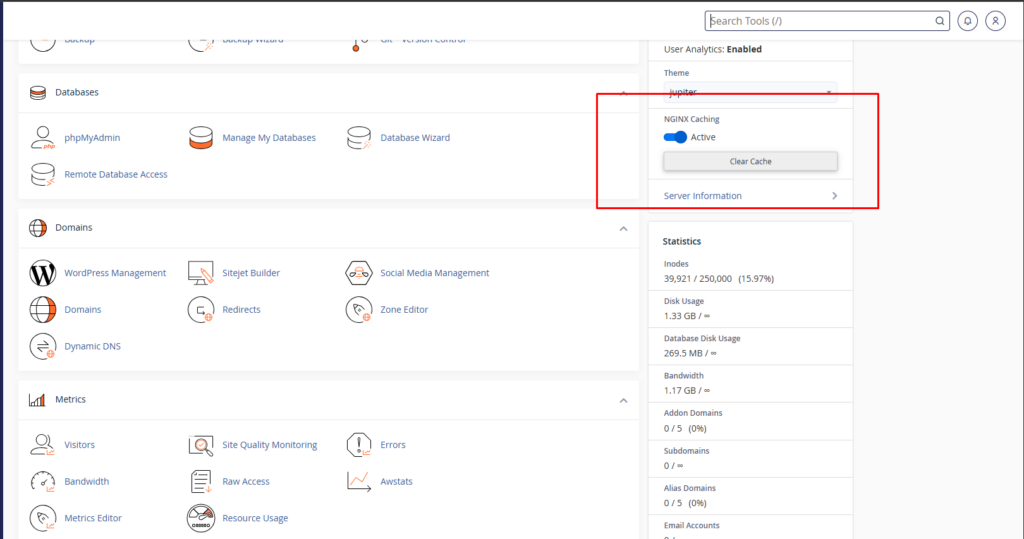
Task: Open the Resource Usage link
Action: (255, 518)
